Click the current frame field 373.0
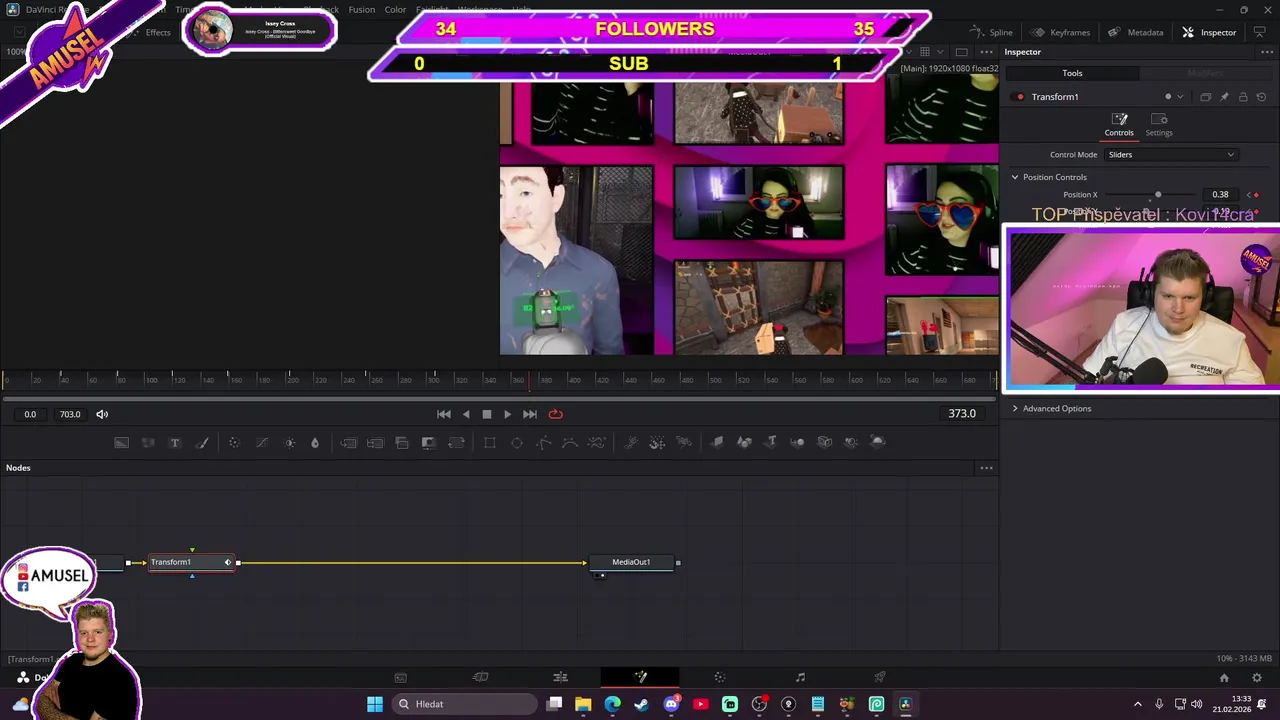This screenshot has width=1280, height=720. coord(961,414)
